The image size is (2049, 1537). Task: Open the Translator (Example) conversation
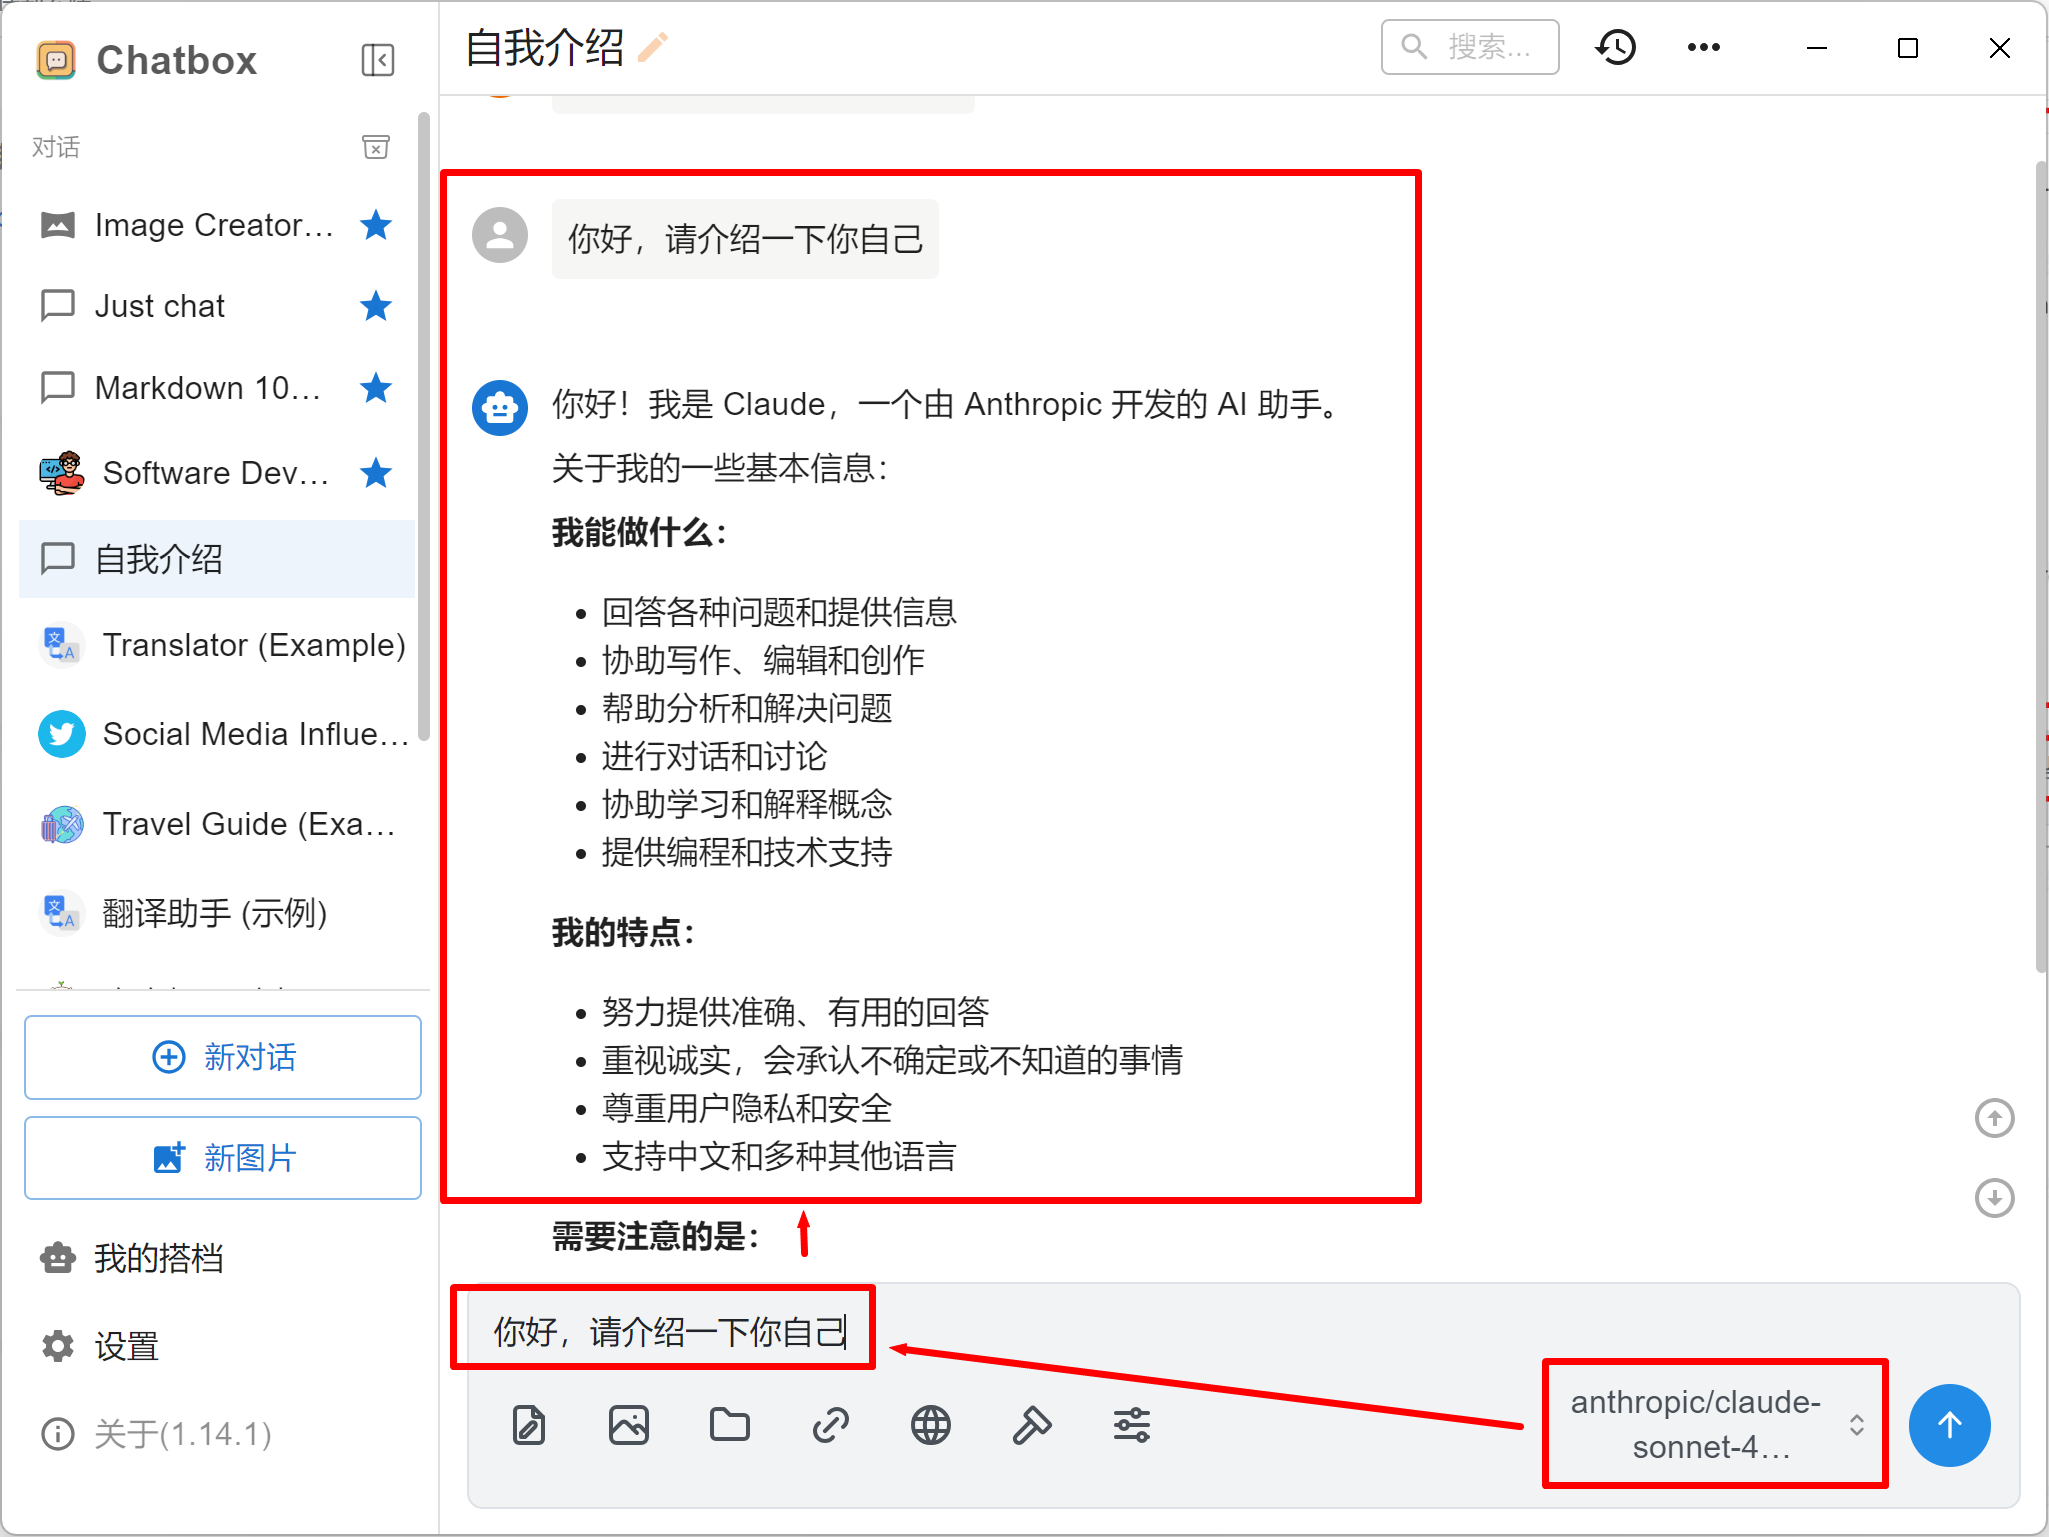[x=217, y=645]
